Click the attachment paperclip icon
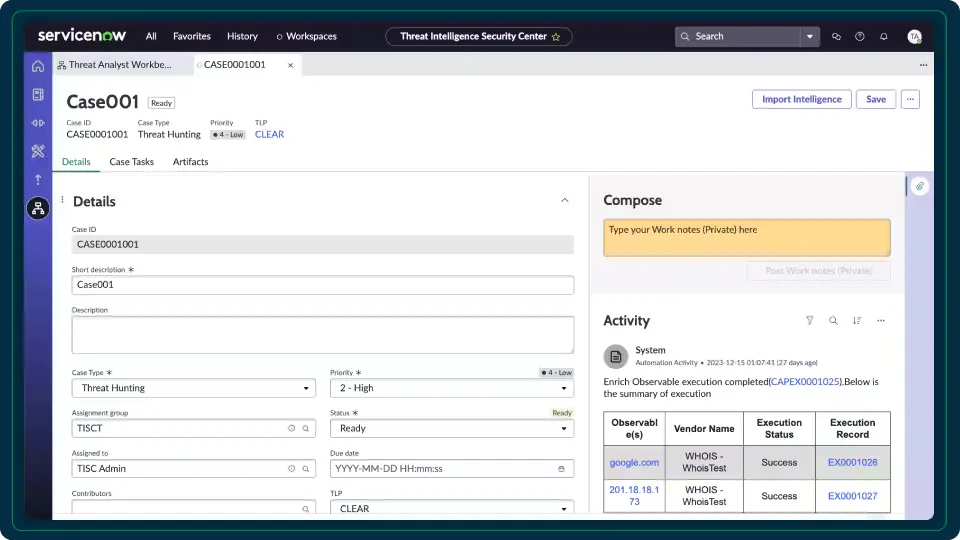Image resolution: width=960 pixels, height=540 pixels. (x=920, y=186)
